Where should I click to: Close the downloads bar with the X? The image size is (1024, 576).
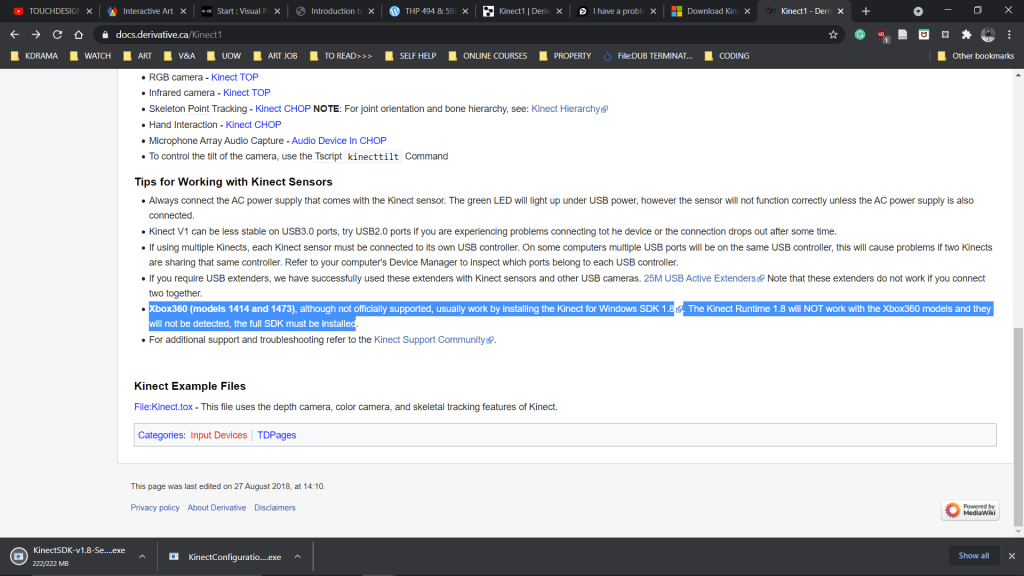pyautogui.click(x=1009, y=555)
